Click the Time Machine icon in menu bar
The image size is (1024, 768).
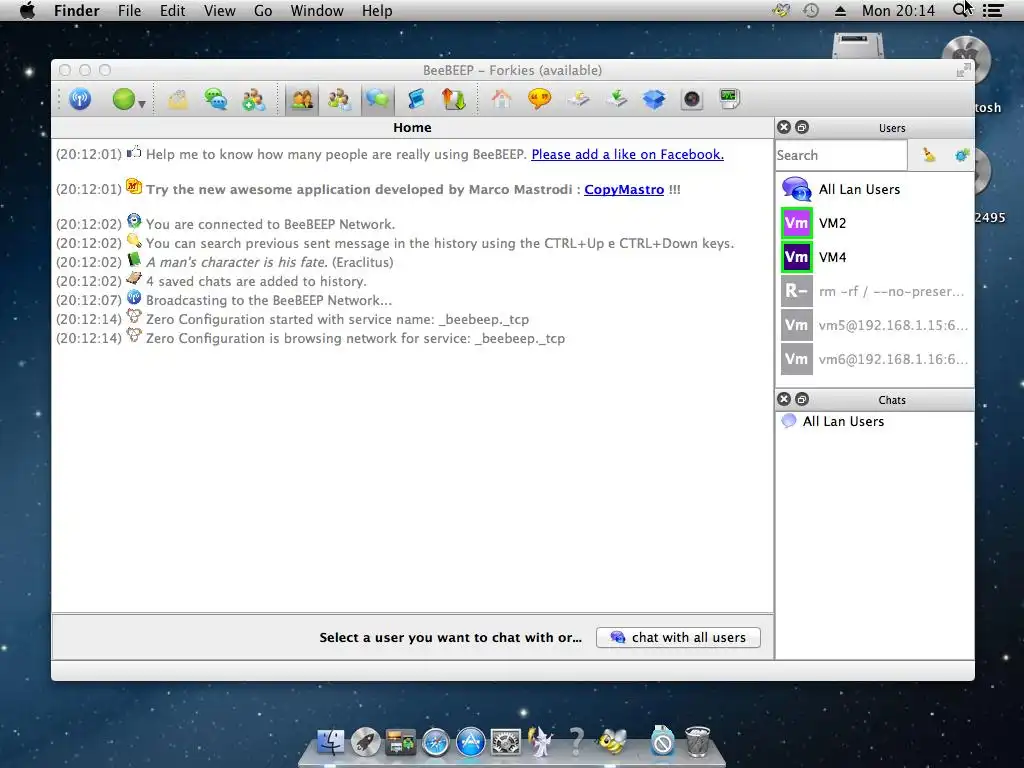pyautogui.click(x=811, y=10)
